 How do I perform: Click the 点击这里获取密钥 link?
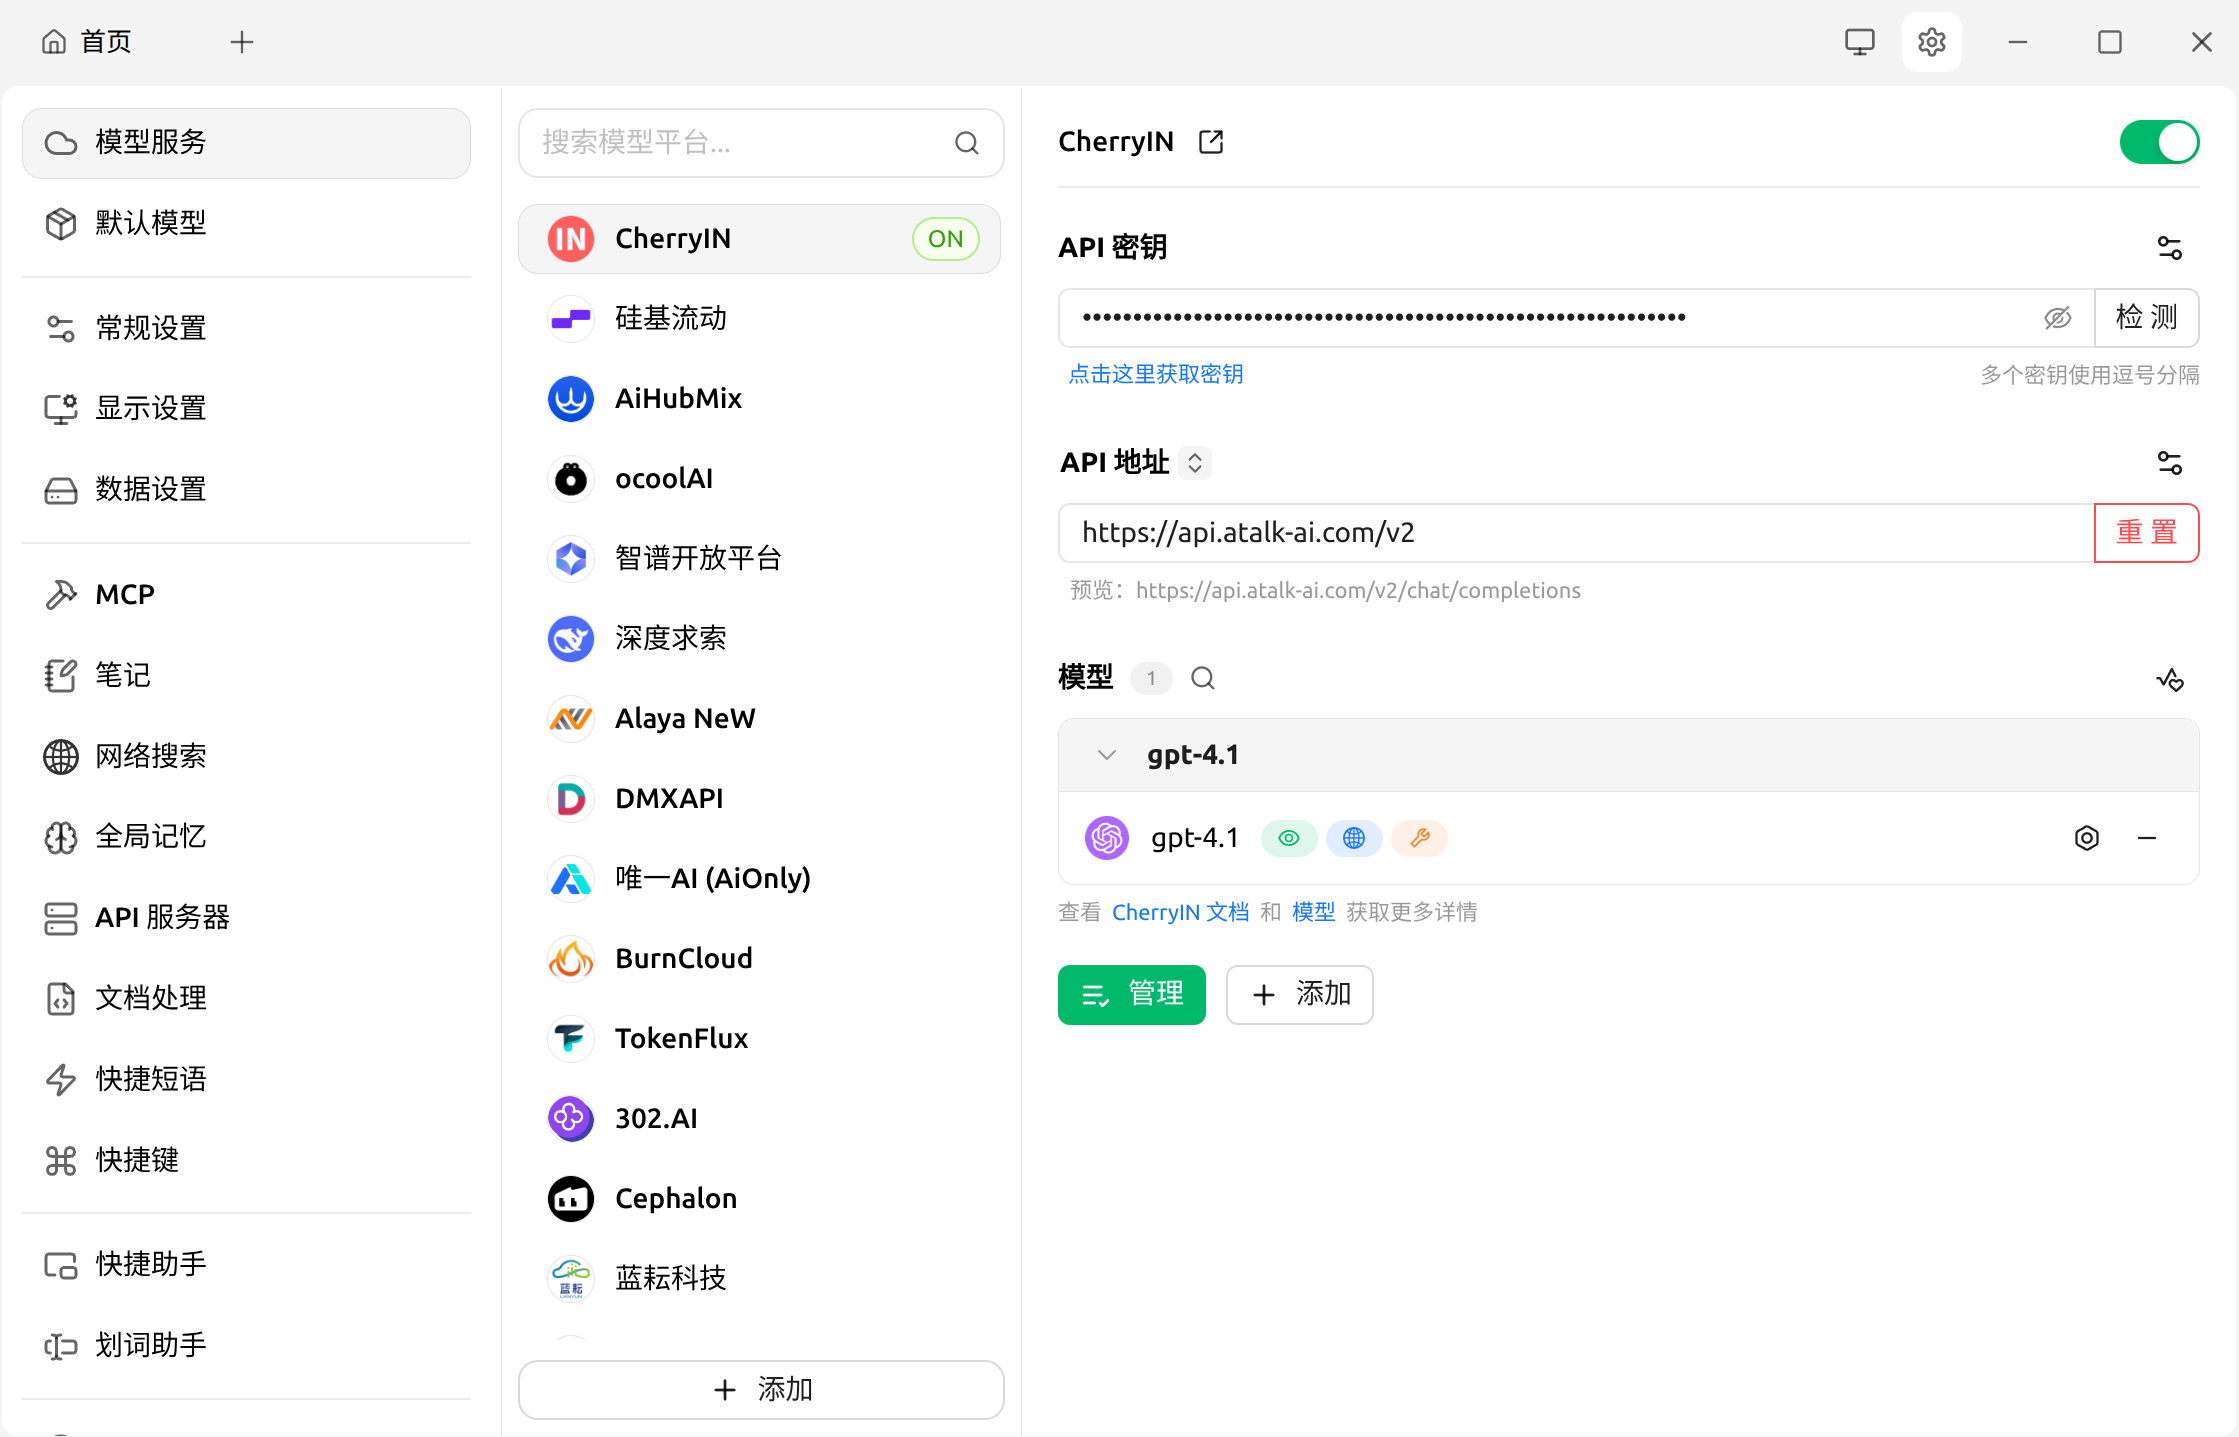(1155, 373)
